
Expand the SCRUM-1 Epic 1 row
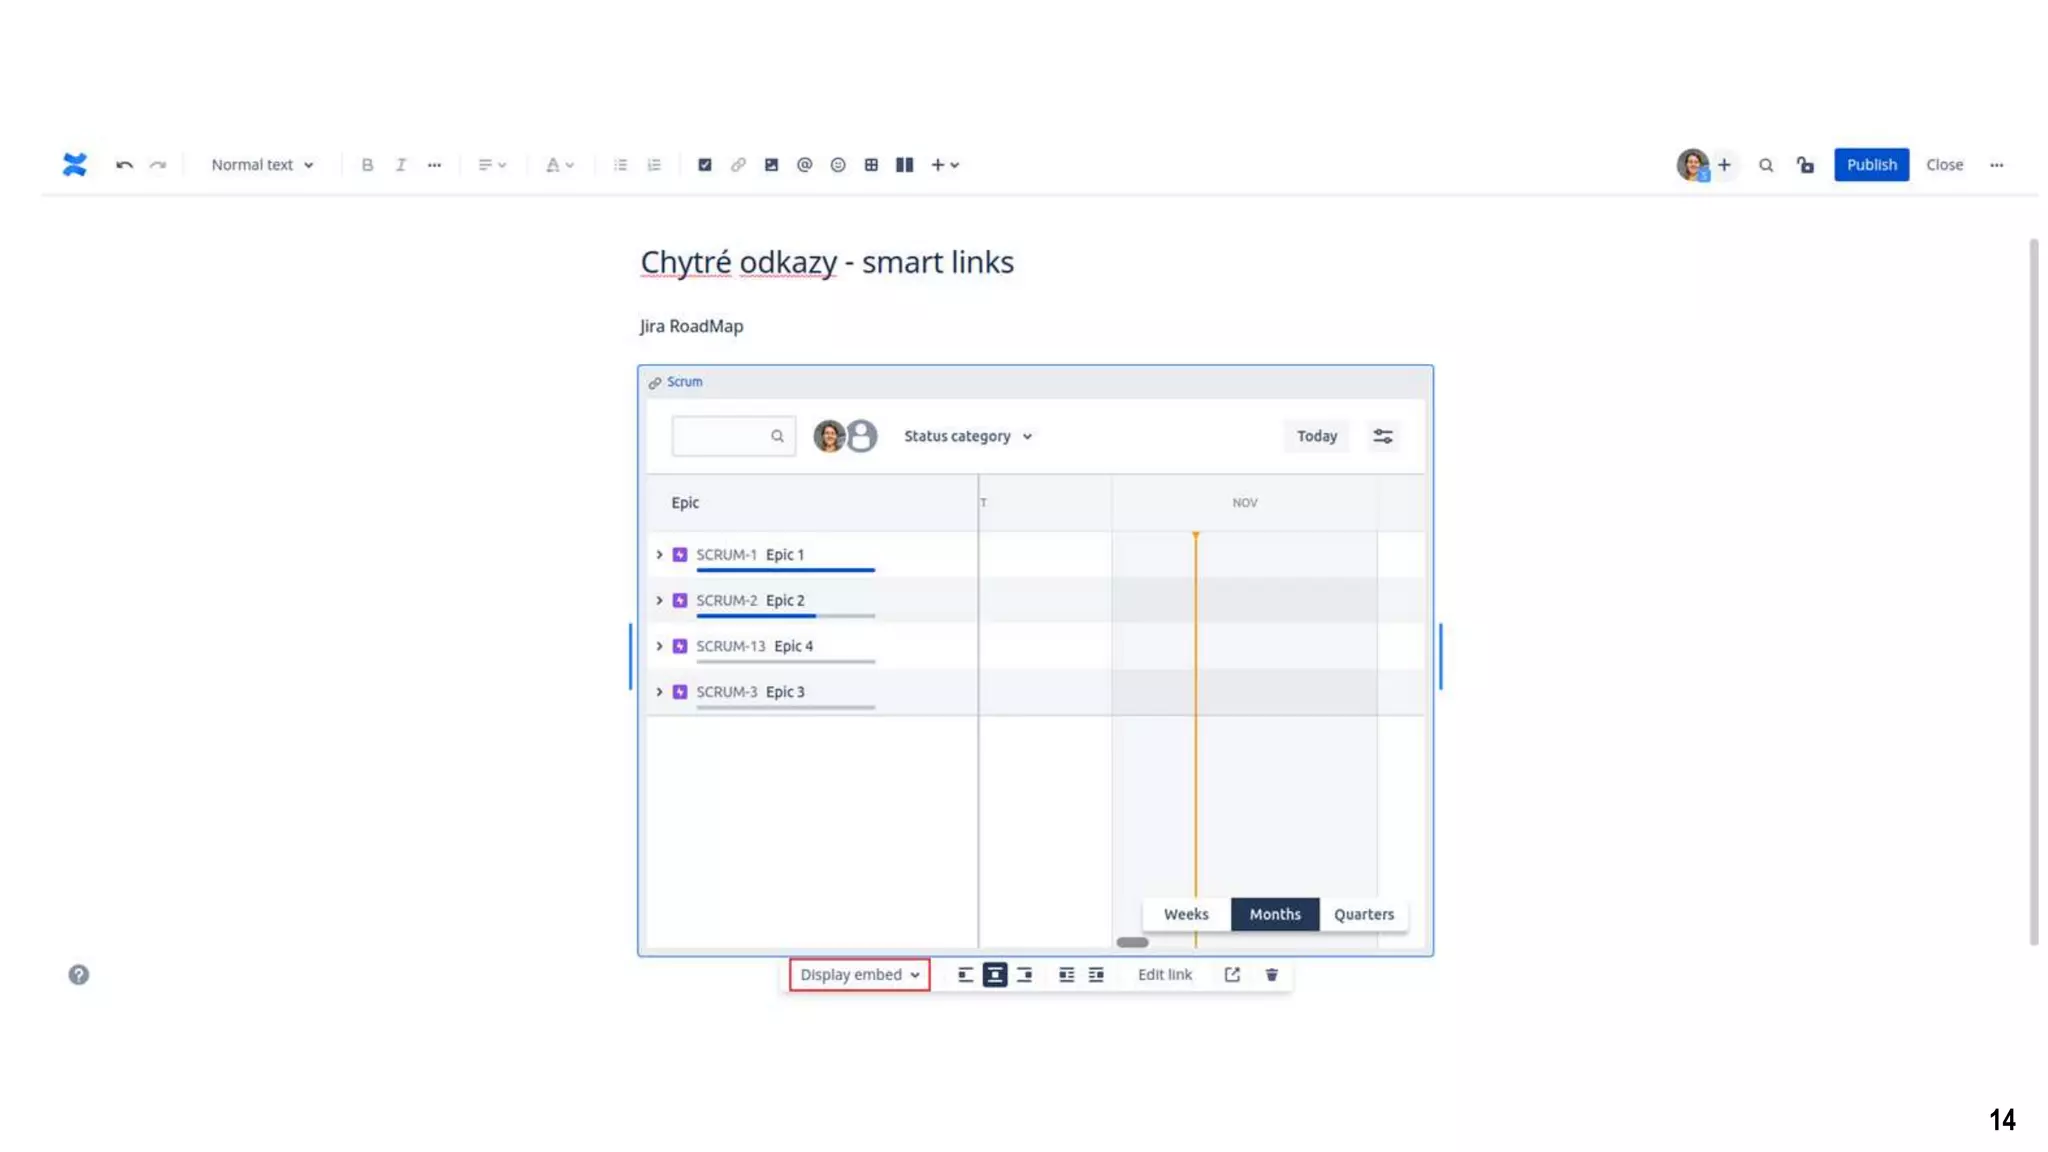pos(659,555)
